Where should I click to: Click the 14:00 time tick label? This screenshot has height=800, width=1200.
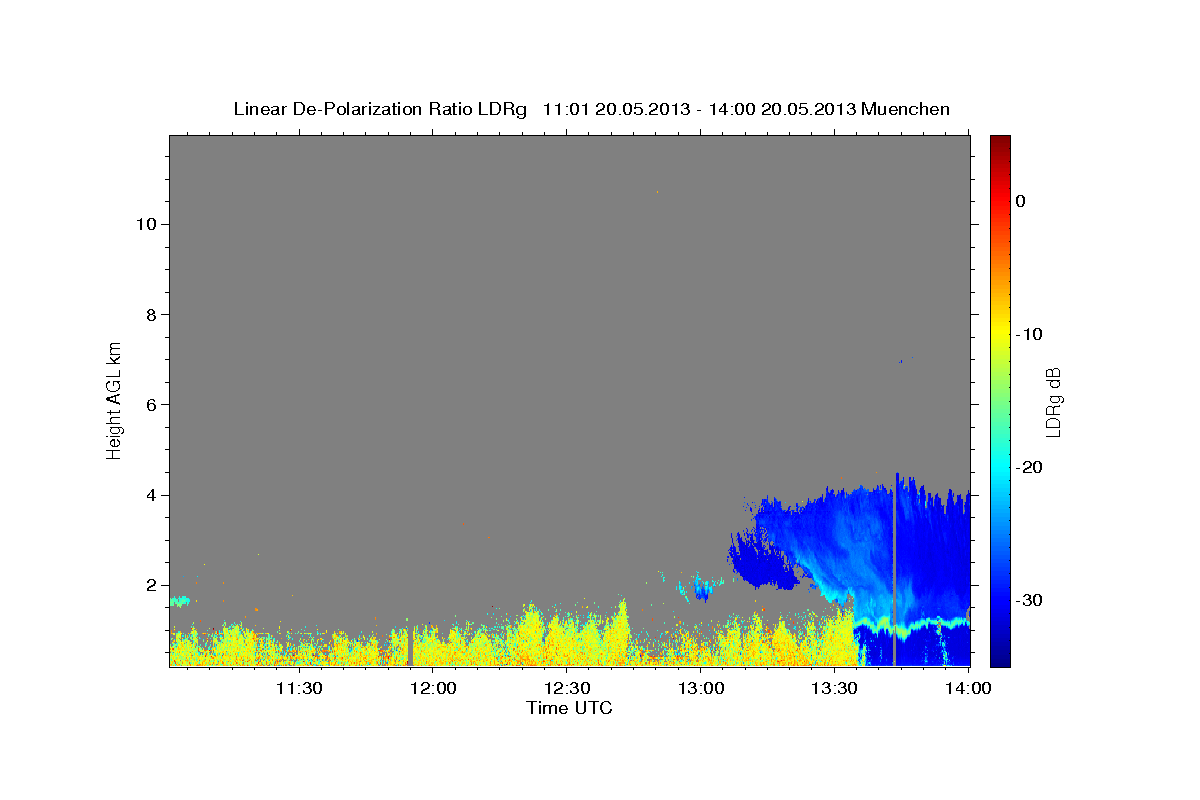pos(968,688)
